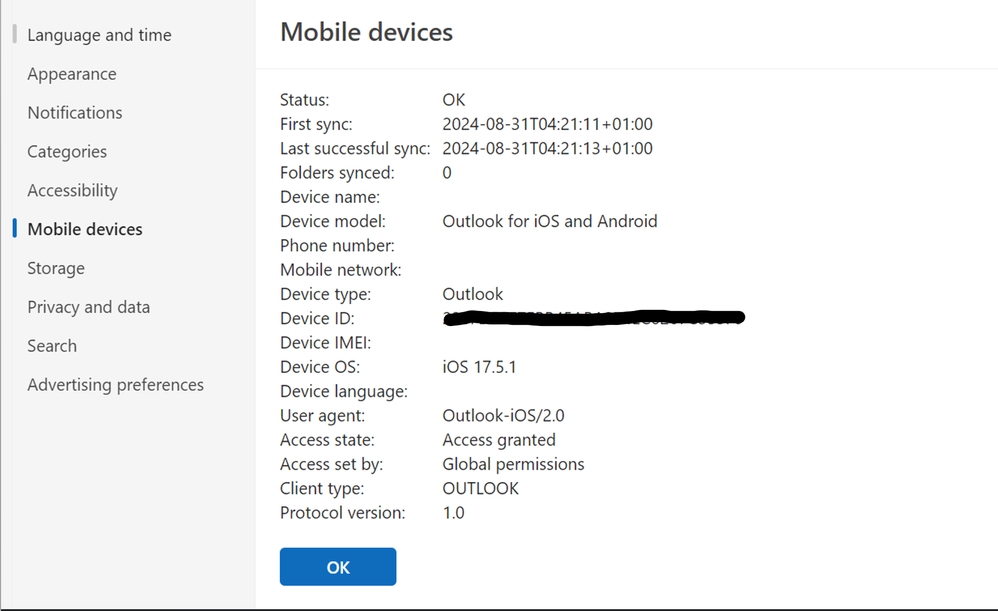Image resolution: width=998 pixels, height=611 pixels.
Task: Click the Mobile devices page heading
Action: (365, 31)
